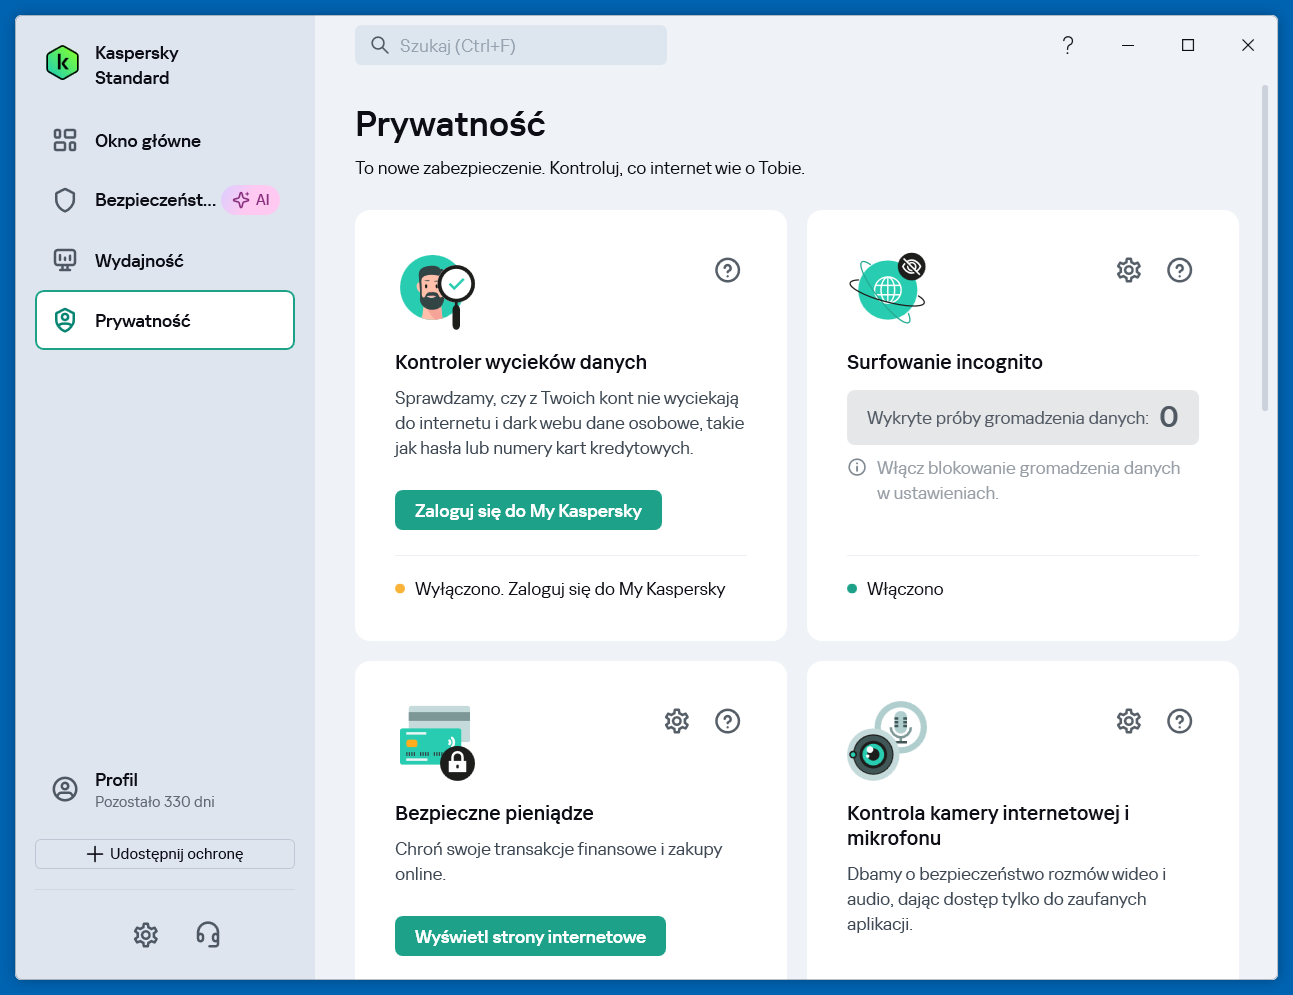This screenshot has width=1293, height=995.
Task: Select the Prywatność sidebar item
Action: 165,320
